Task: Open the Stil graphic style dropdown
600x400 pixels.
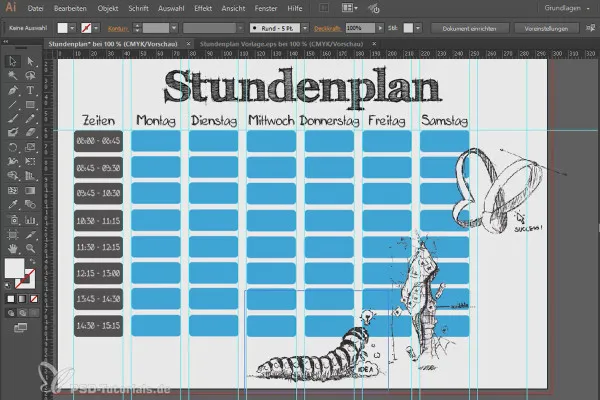Action: (418, 28)
